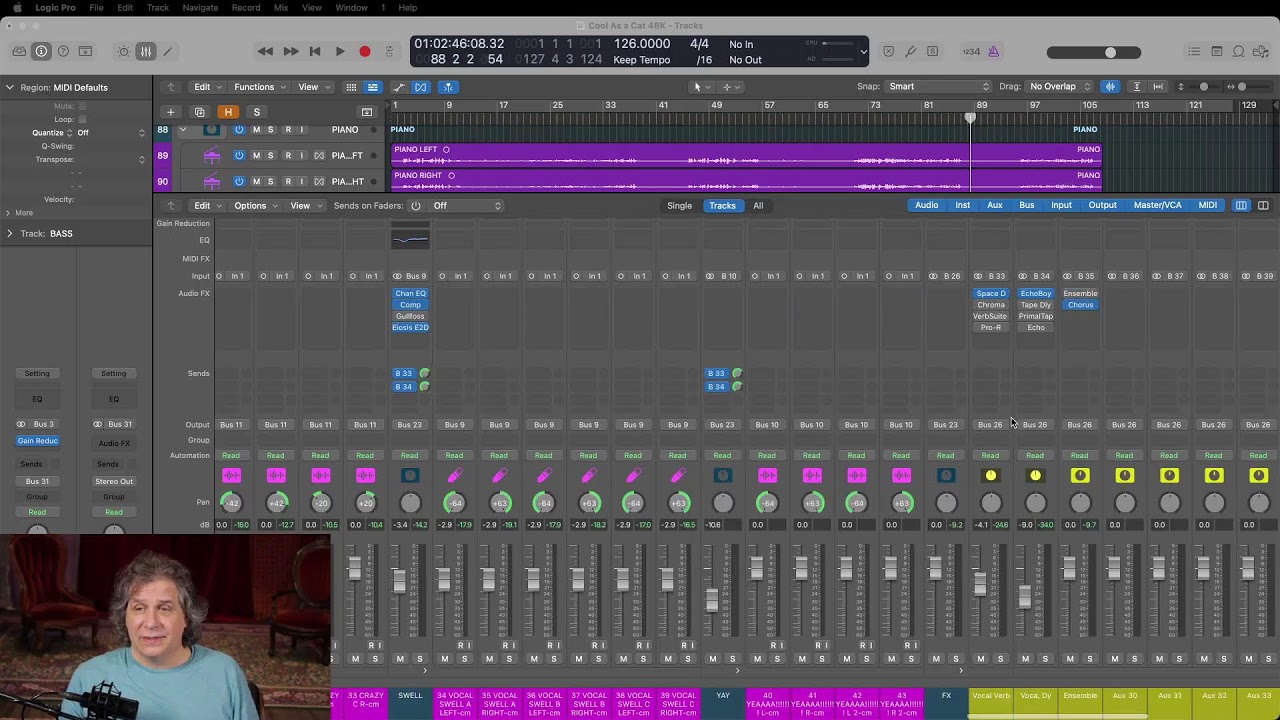Open the Chan EQ plugin slot
The height and width of the screenshot is (720, 1280).
[410, 294]
